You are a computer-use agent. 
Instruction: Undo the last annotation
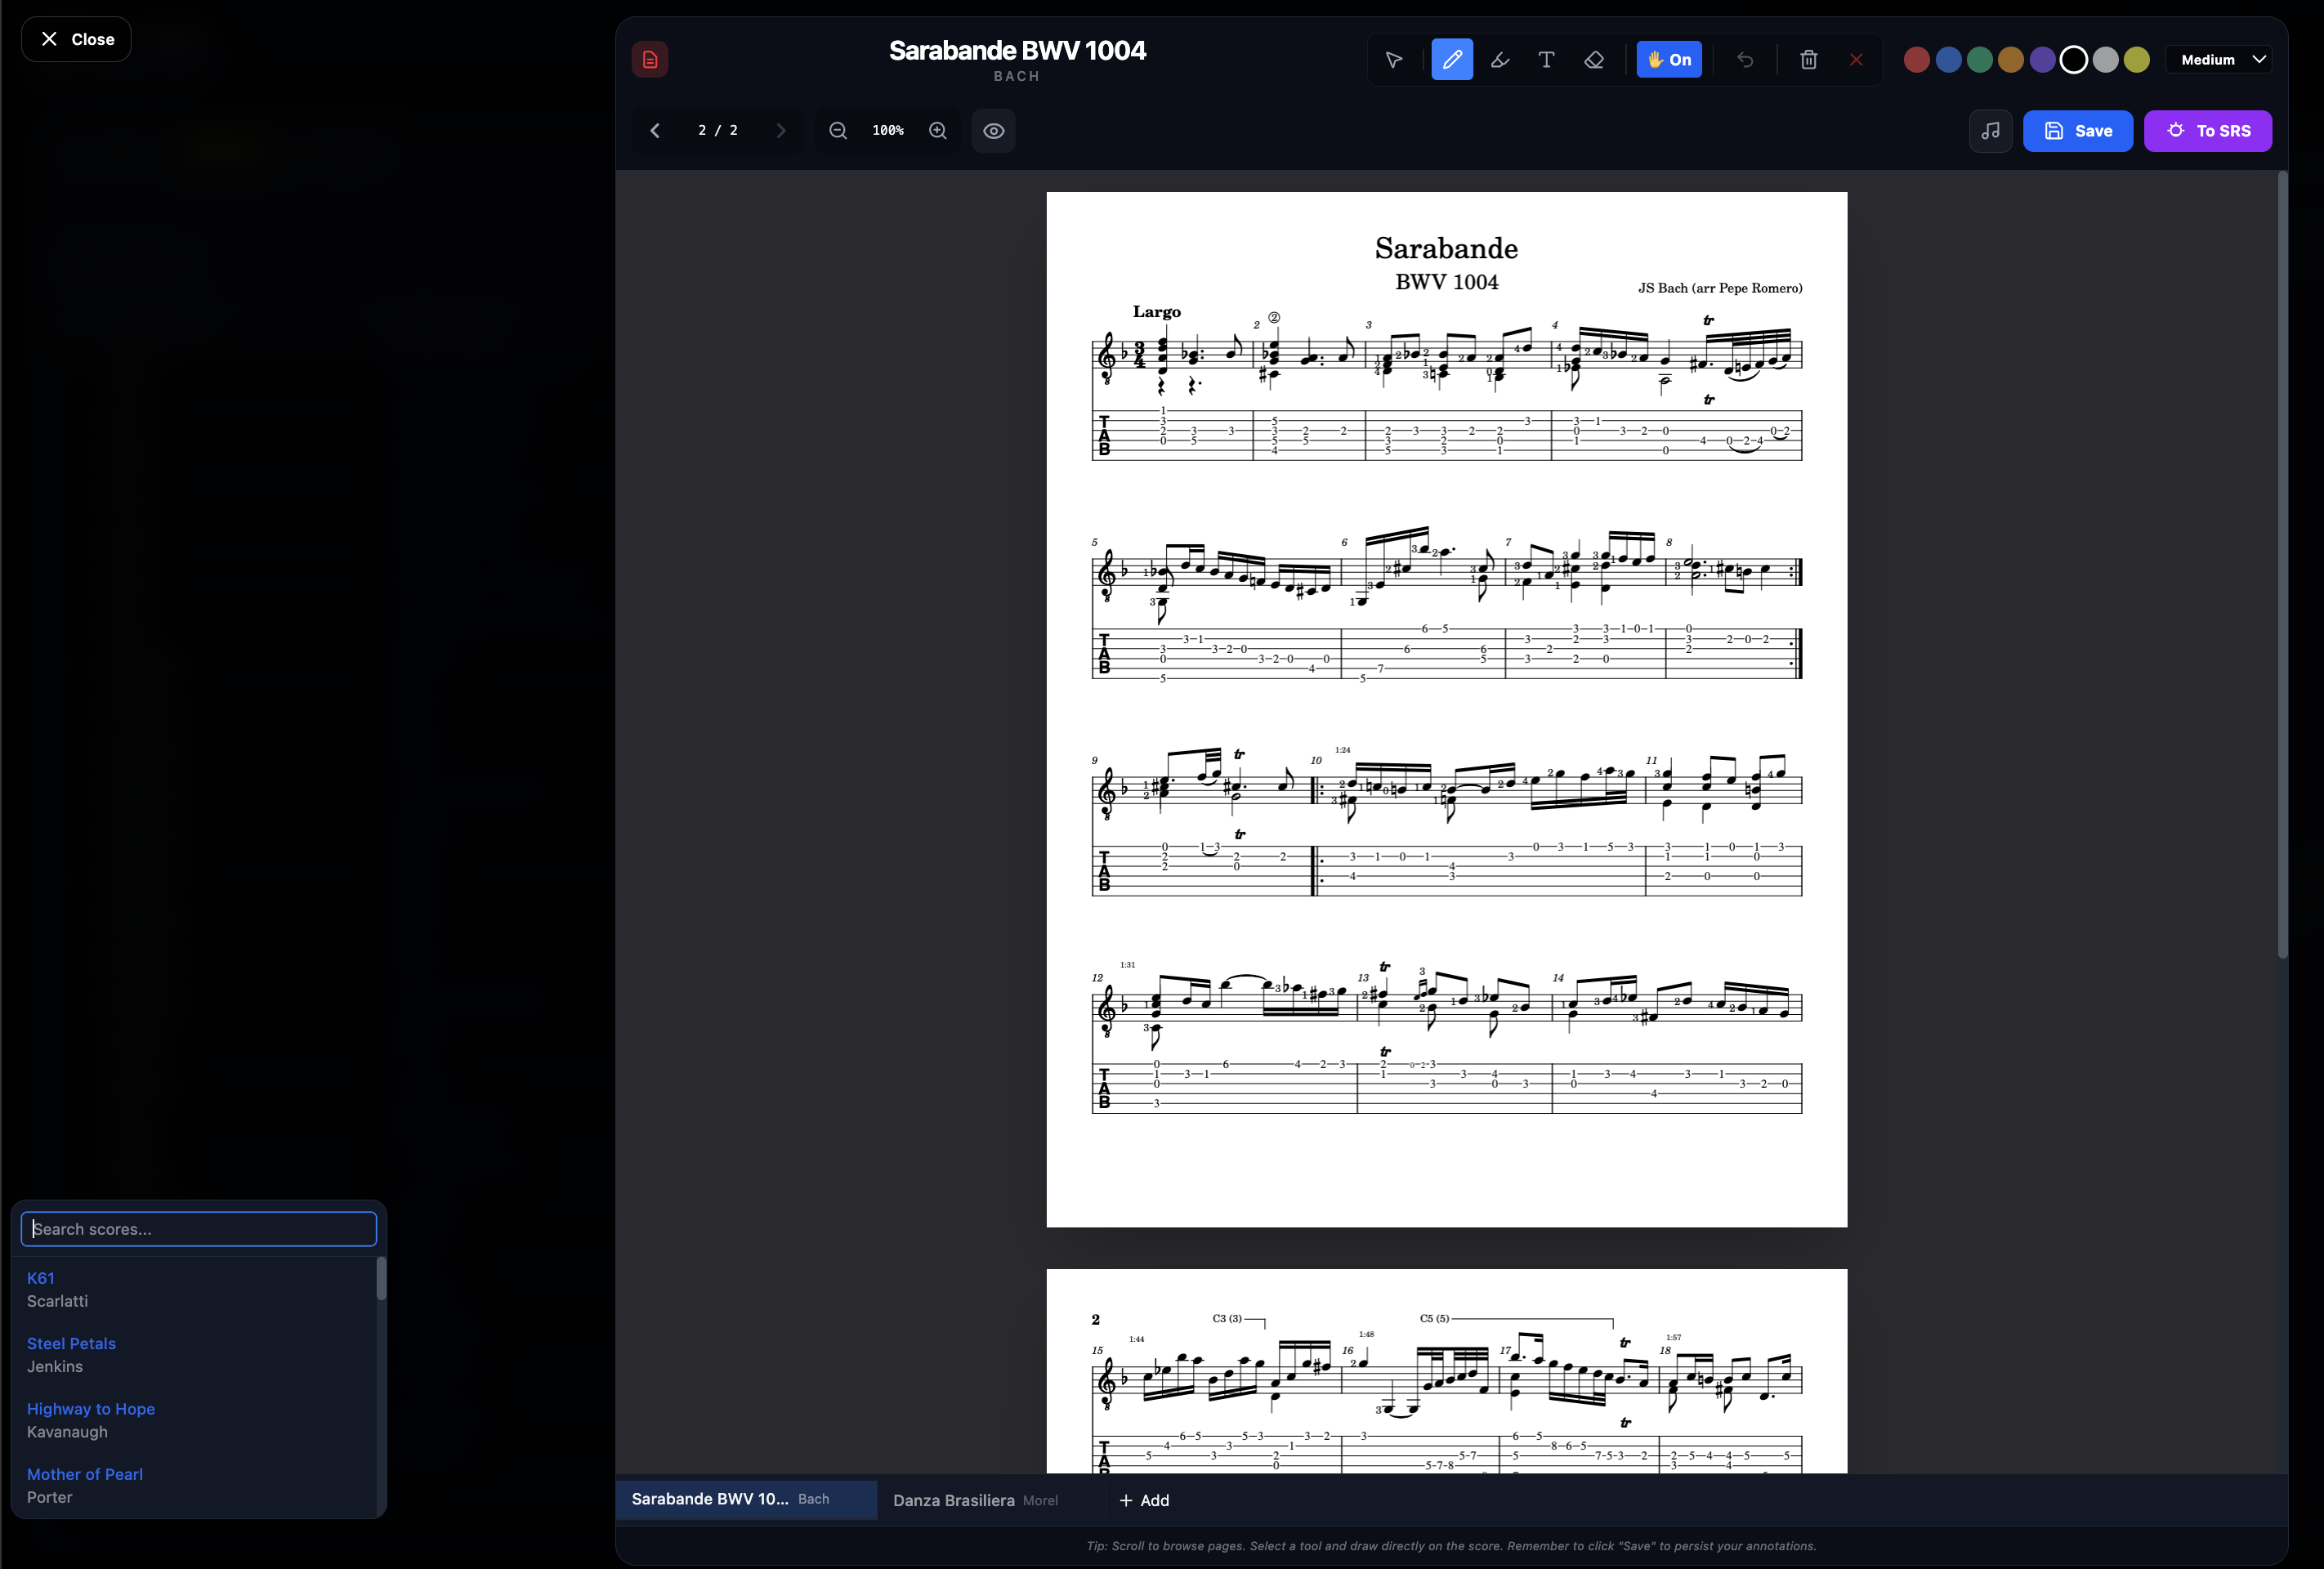tap(1745, 60)
